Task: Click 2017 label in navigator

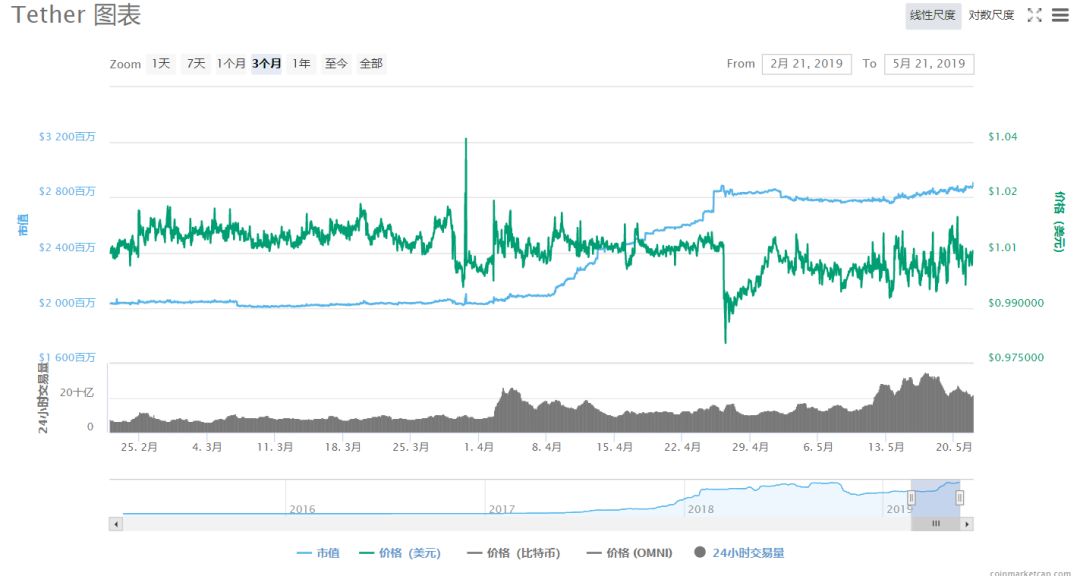Action: pyautogui.click(x=501, y=509)
